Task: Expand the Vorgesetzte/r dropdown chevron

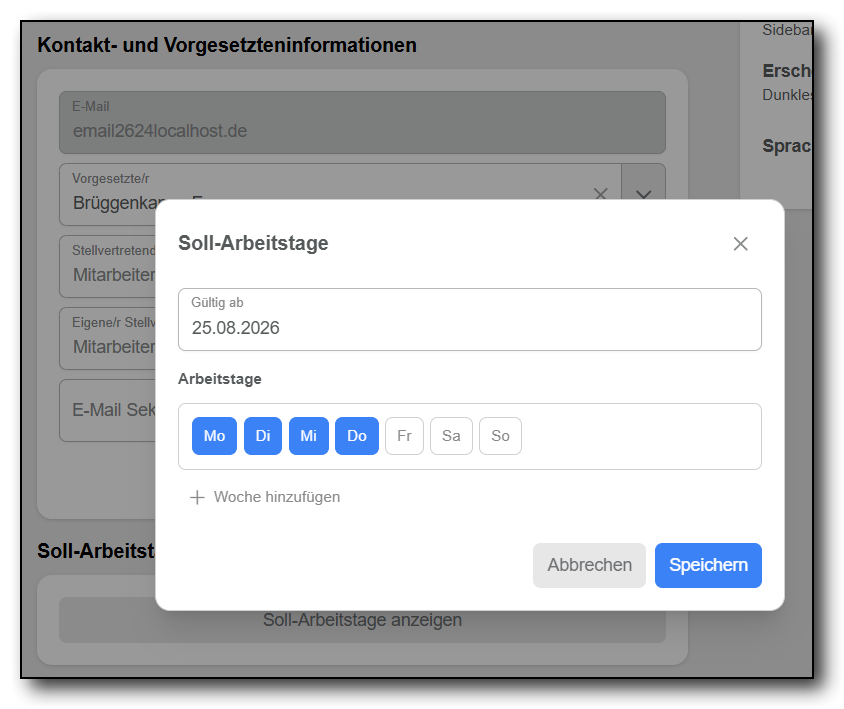Action: 644,194
